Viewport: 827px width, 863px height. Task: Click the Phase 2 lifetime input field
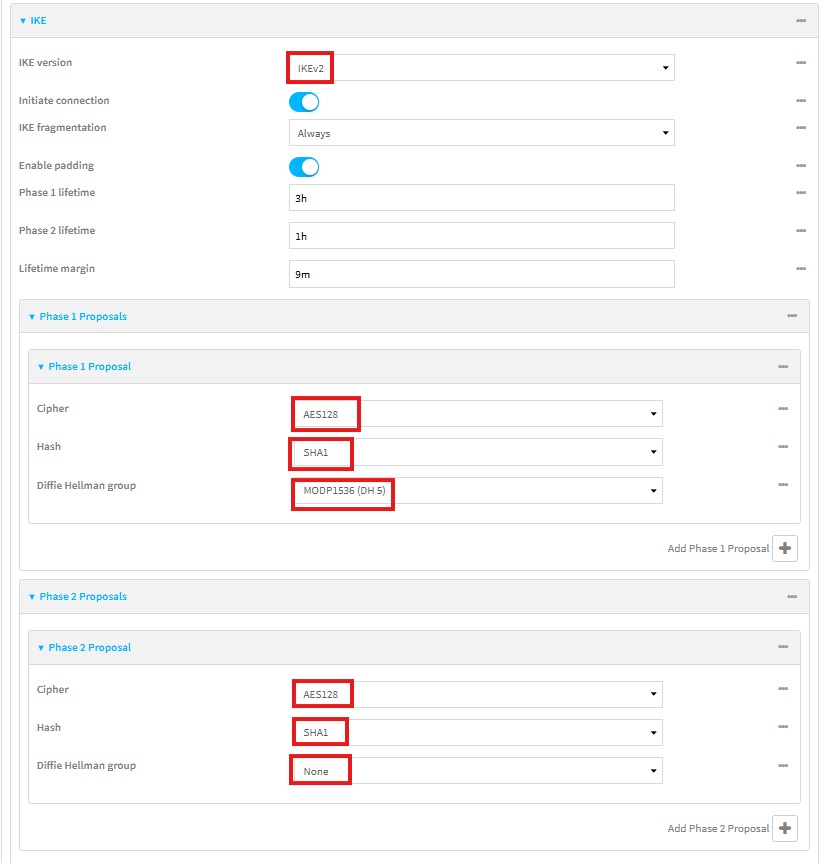tap(481, 235)
